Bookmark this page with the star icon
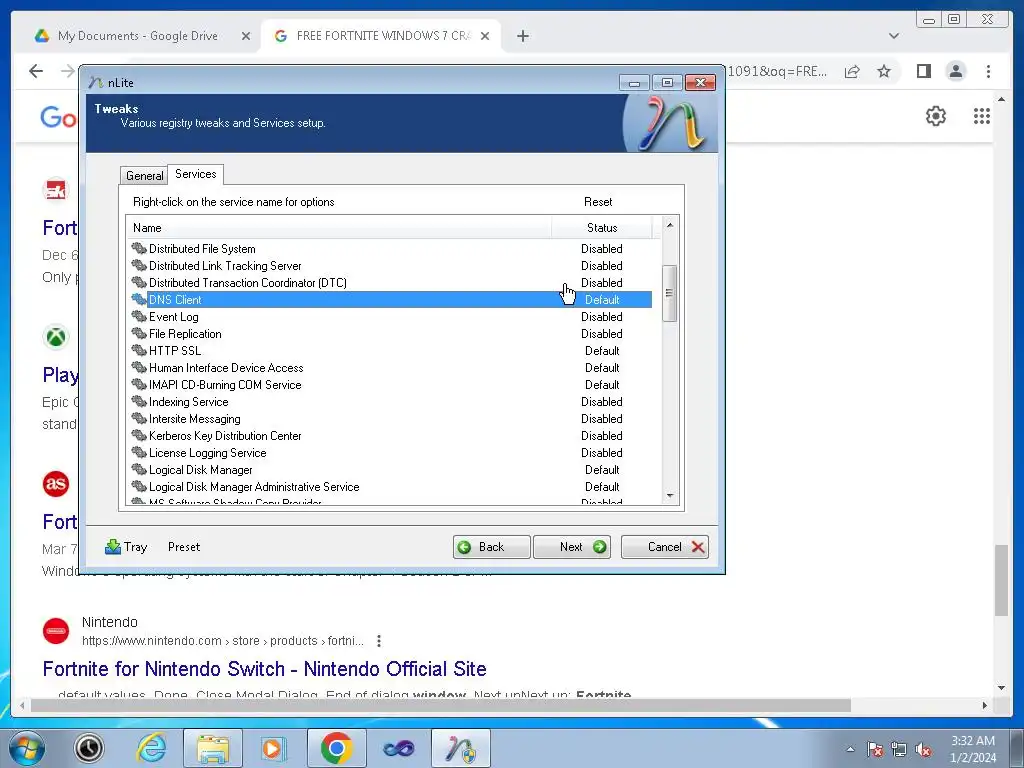This screenshot has width=1024, height=768. click(x=884, y=71)
